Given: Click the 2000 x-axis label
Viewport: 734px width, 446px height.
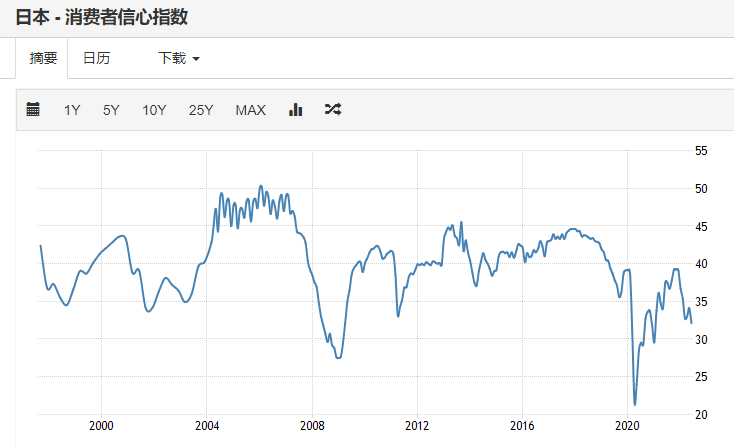Looking at the screenshot, I should pyautogui.click(x=101, y=425).
